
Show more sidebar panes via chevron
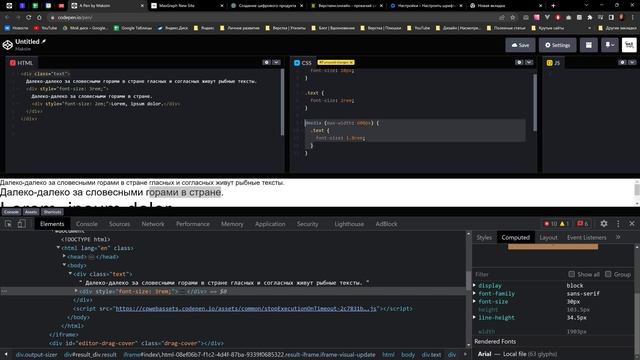[x=618, y=237]
